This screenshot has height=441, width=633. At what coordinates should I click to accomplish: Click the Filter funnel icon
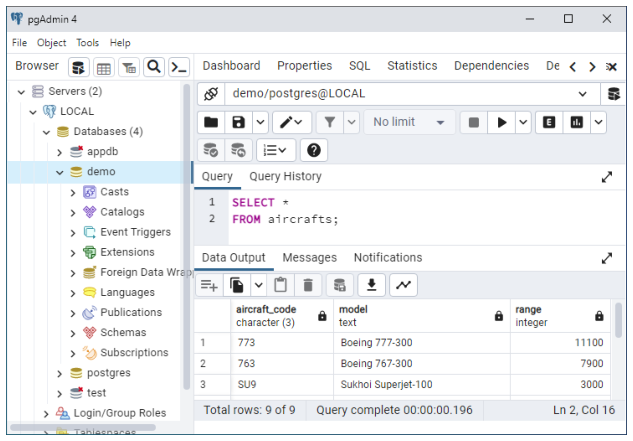(x=330, y=122)
